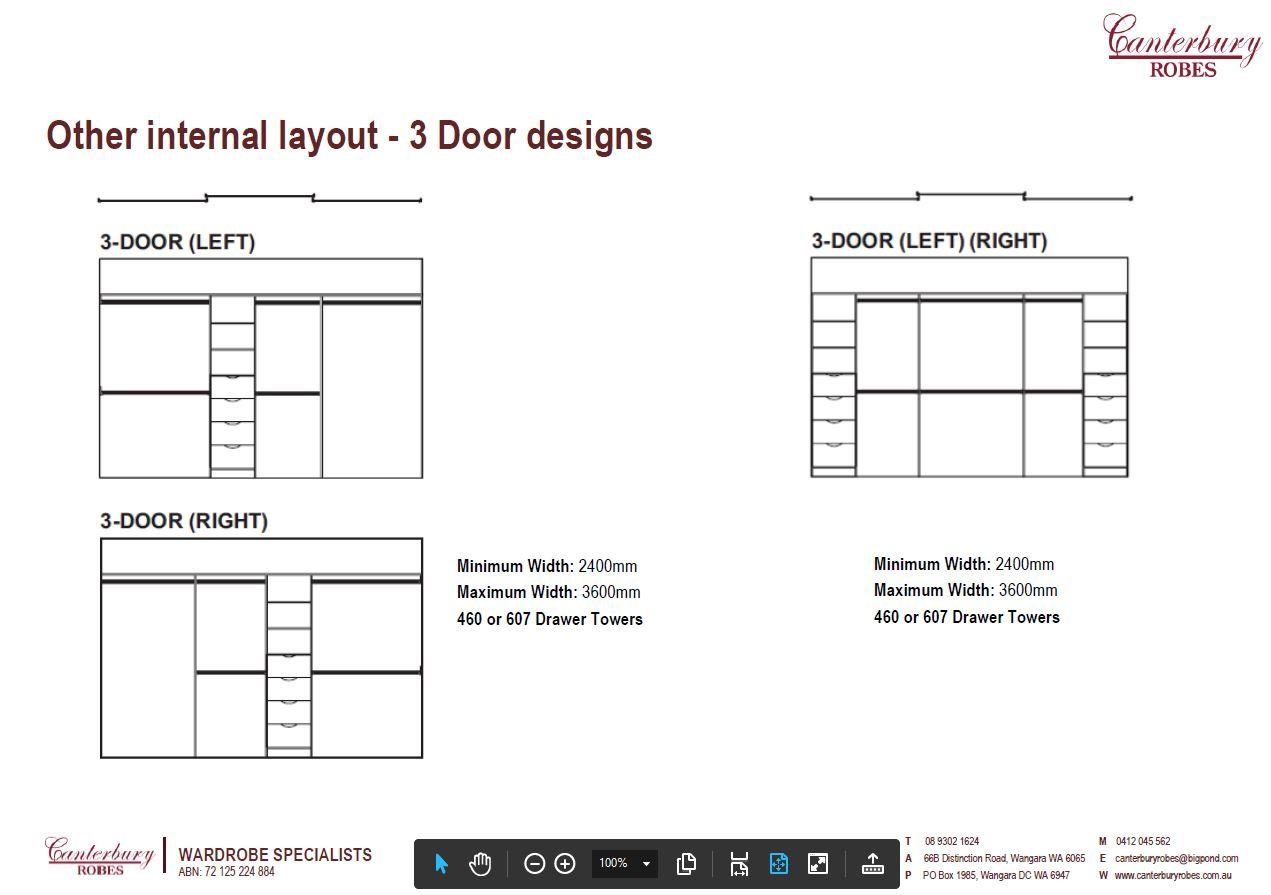Click the Canterbury Robes logo at top right
The width and height of the screenshot is (1271, 895).
click(1182, 45)
